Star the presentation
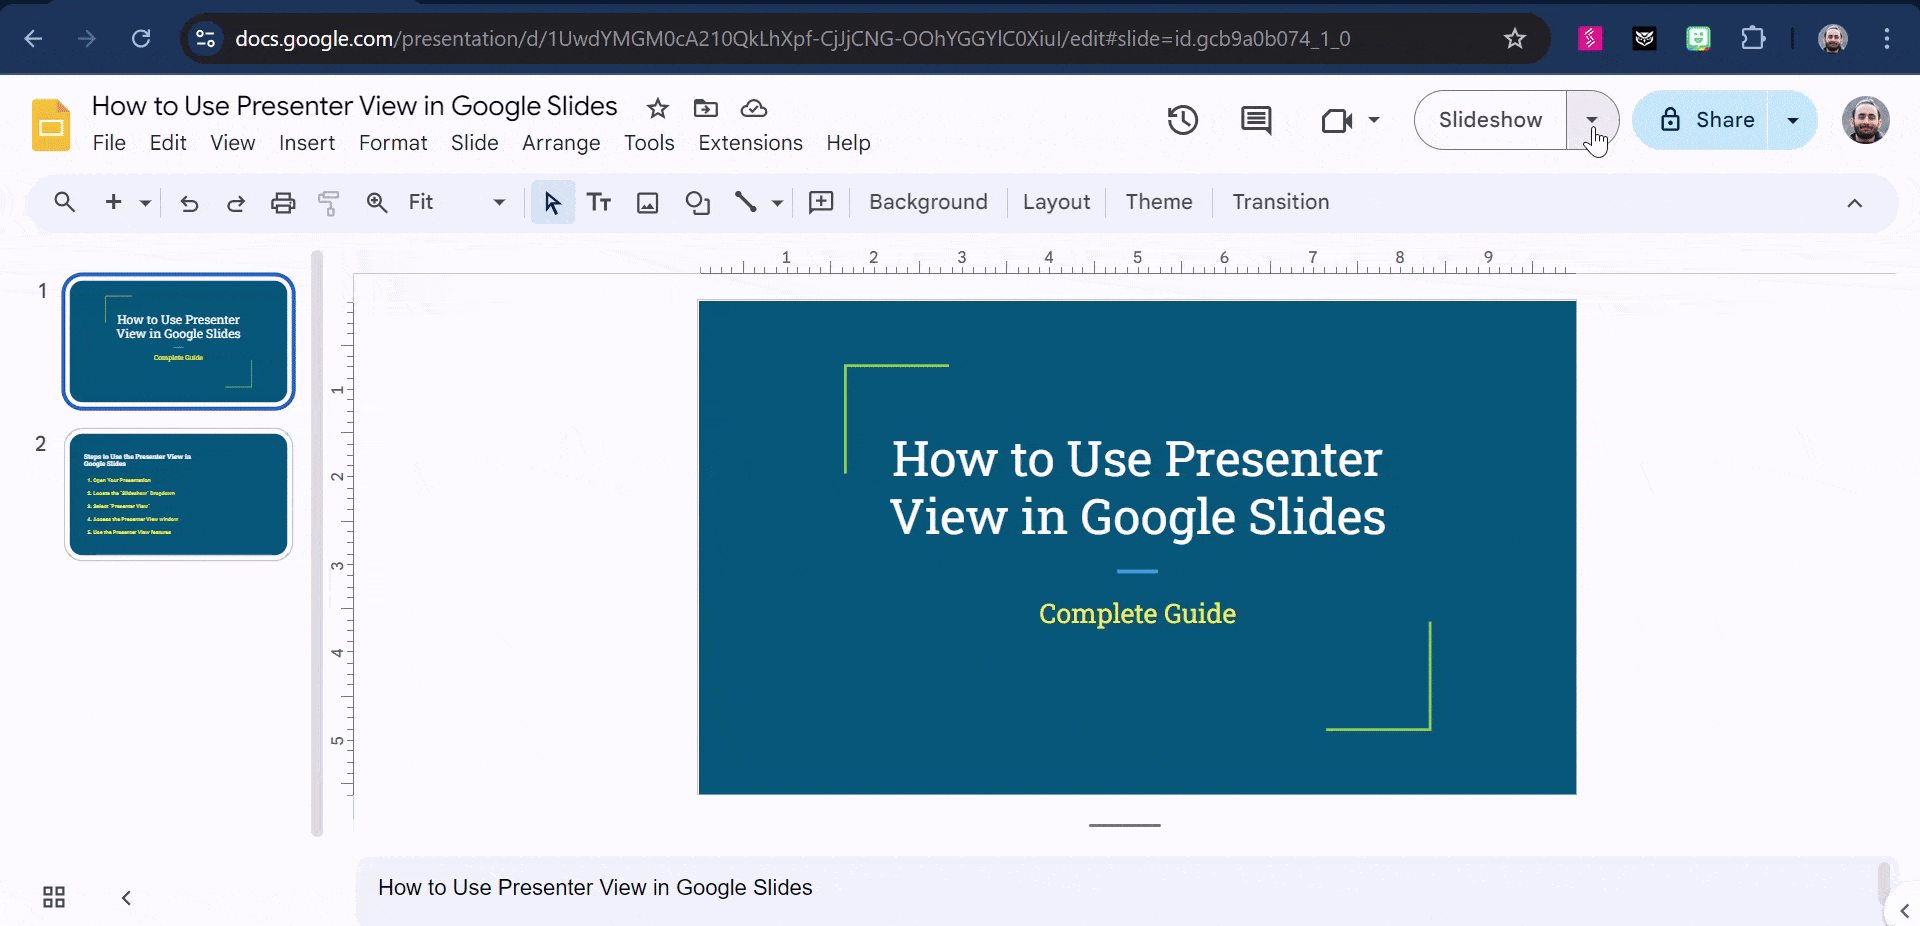This screenshot has height=926, width=1920. tap(656, 108)
